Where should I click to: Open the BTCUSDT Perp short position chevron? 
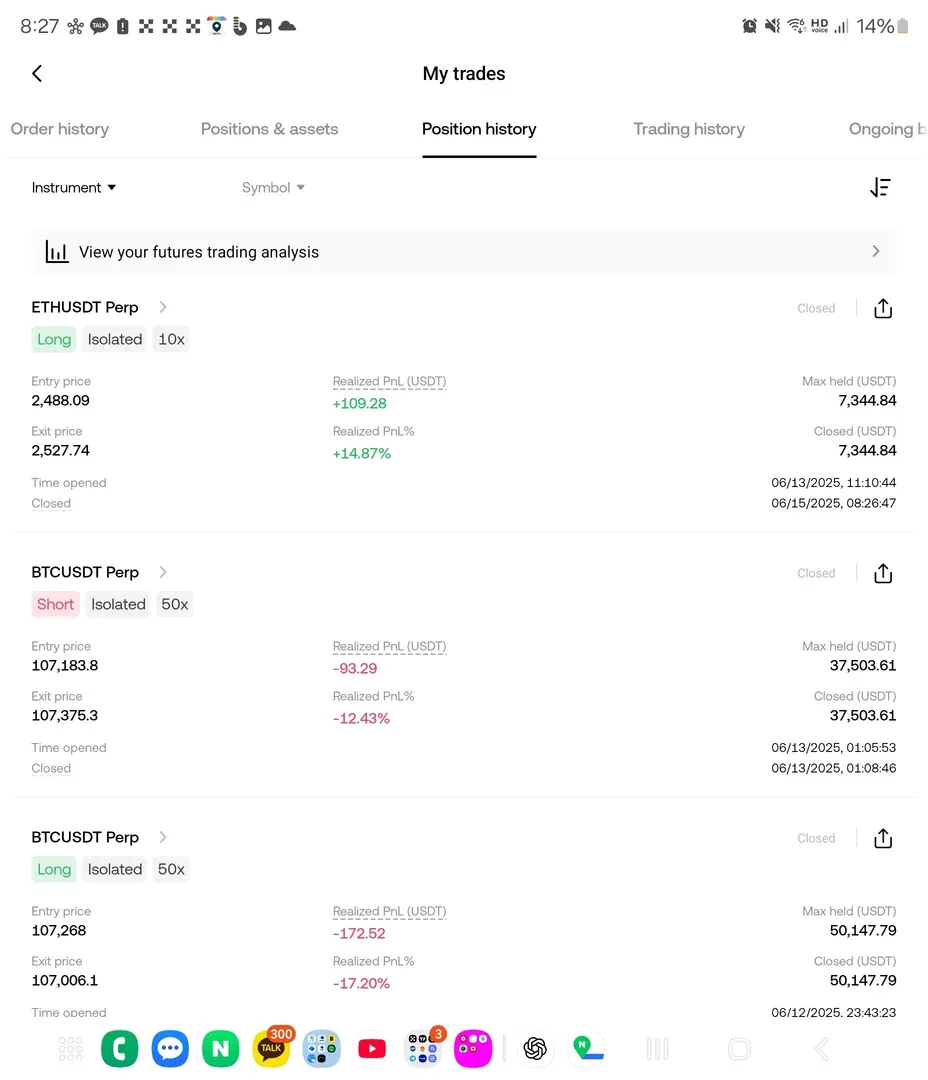[163, 572]
